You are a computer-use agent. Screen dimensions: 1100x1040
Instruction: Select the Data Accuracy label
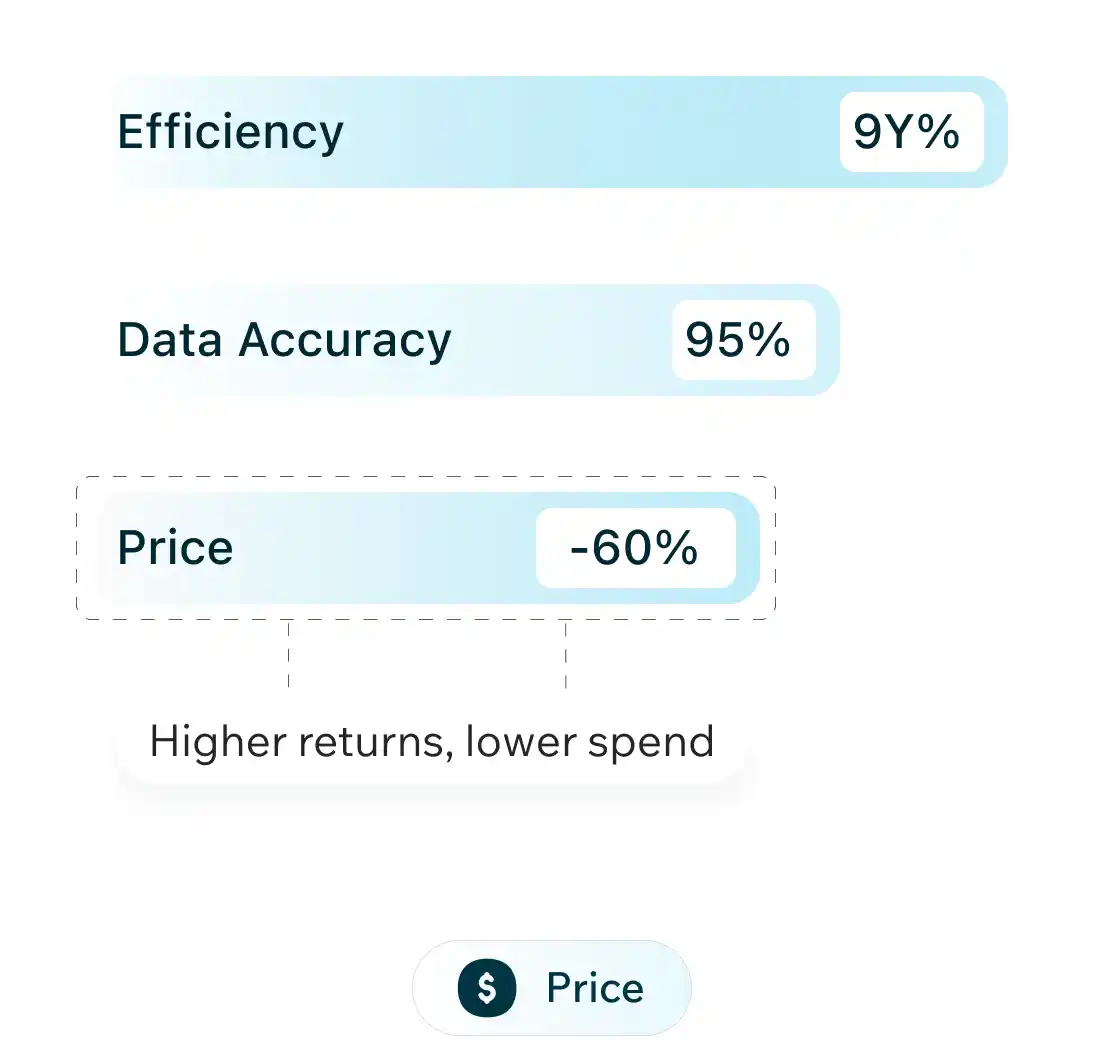(284, 340)
